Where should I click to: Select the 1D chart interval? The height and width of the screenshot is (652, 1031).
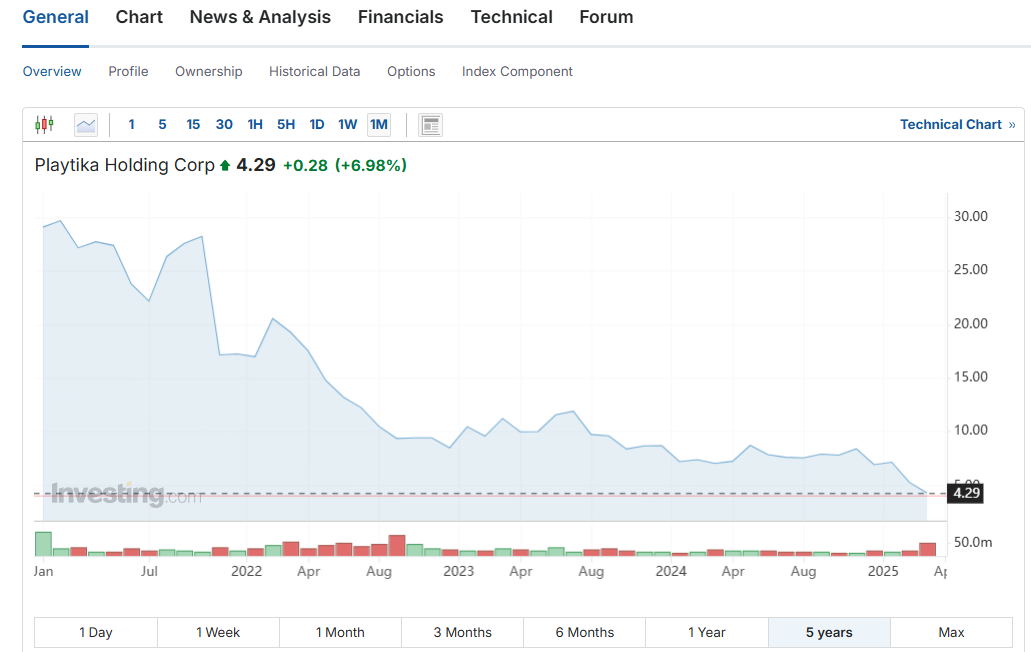(x=317, y=125)
